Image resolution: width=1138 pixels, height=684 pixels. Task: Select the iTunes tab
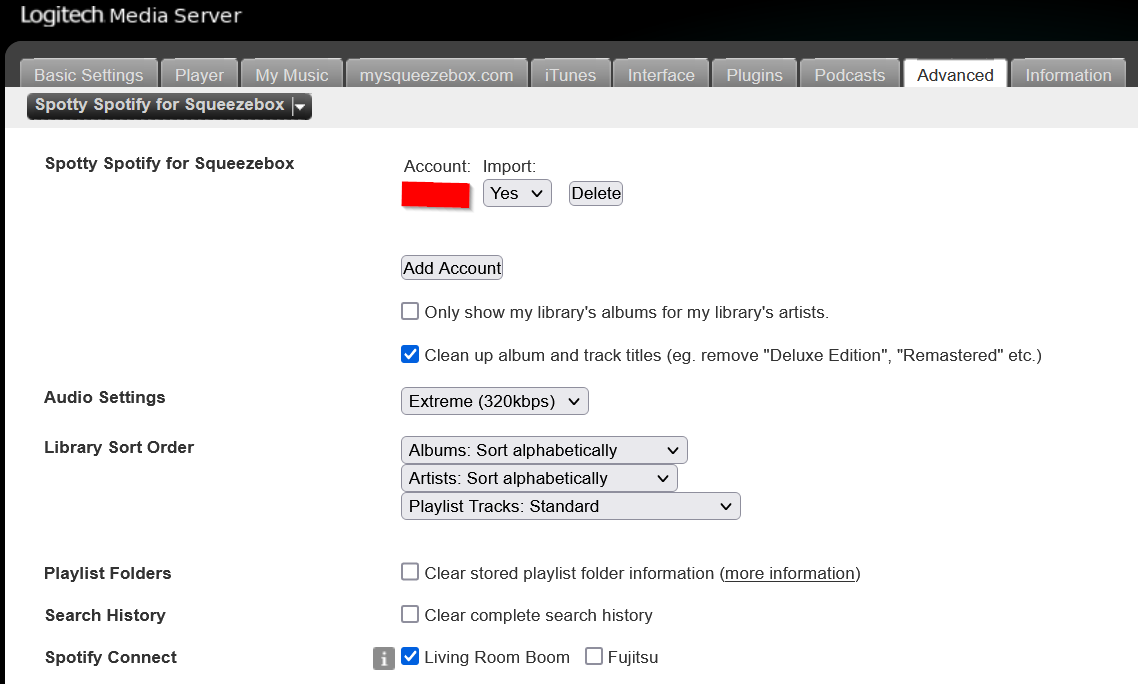tap(570, 75)
